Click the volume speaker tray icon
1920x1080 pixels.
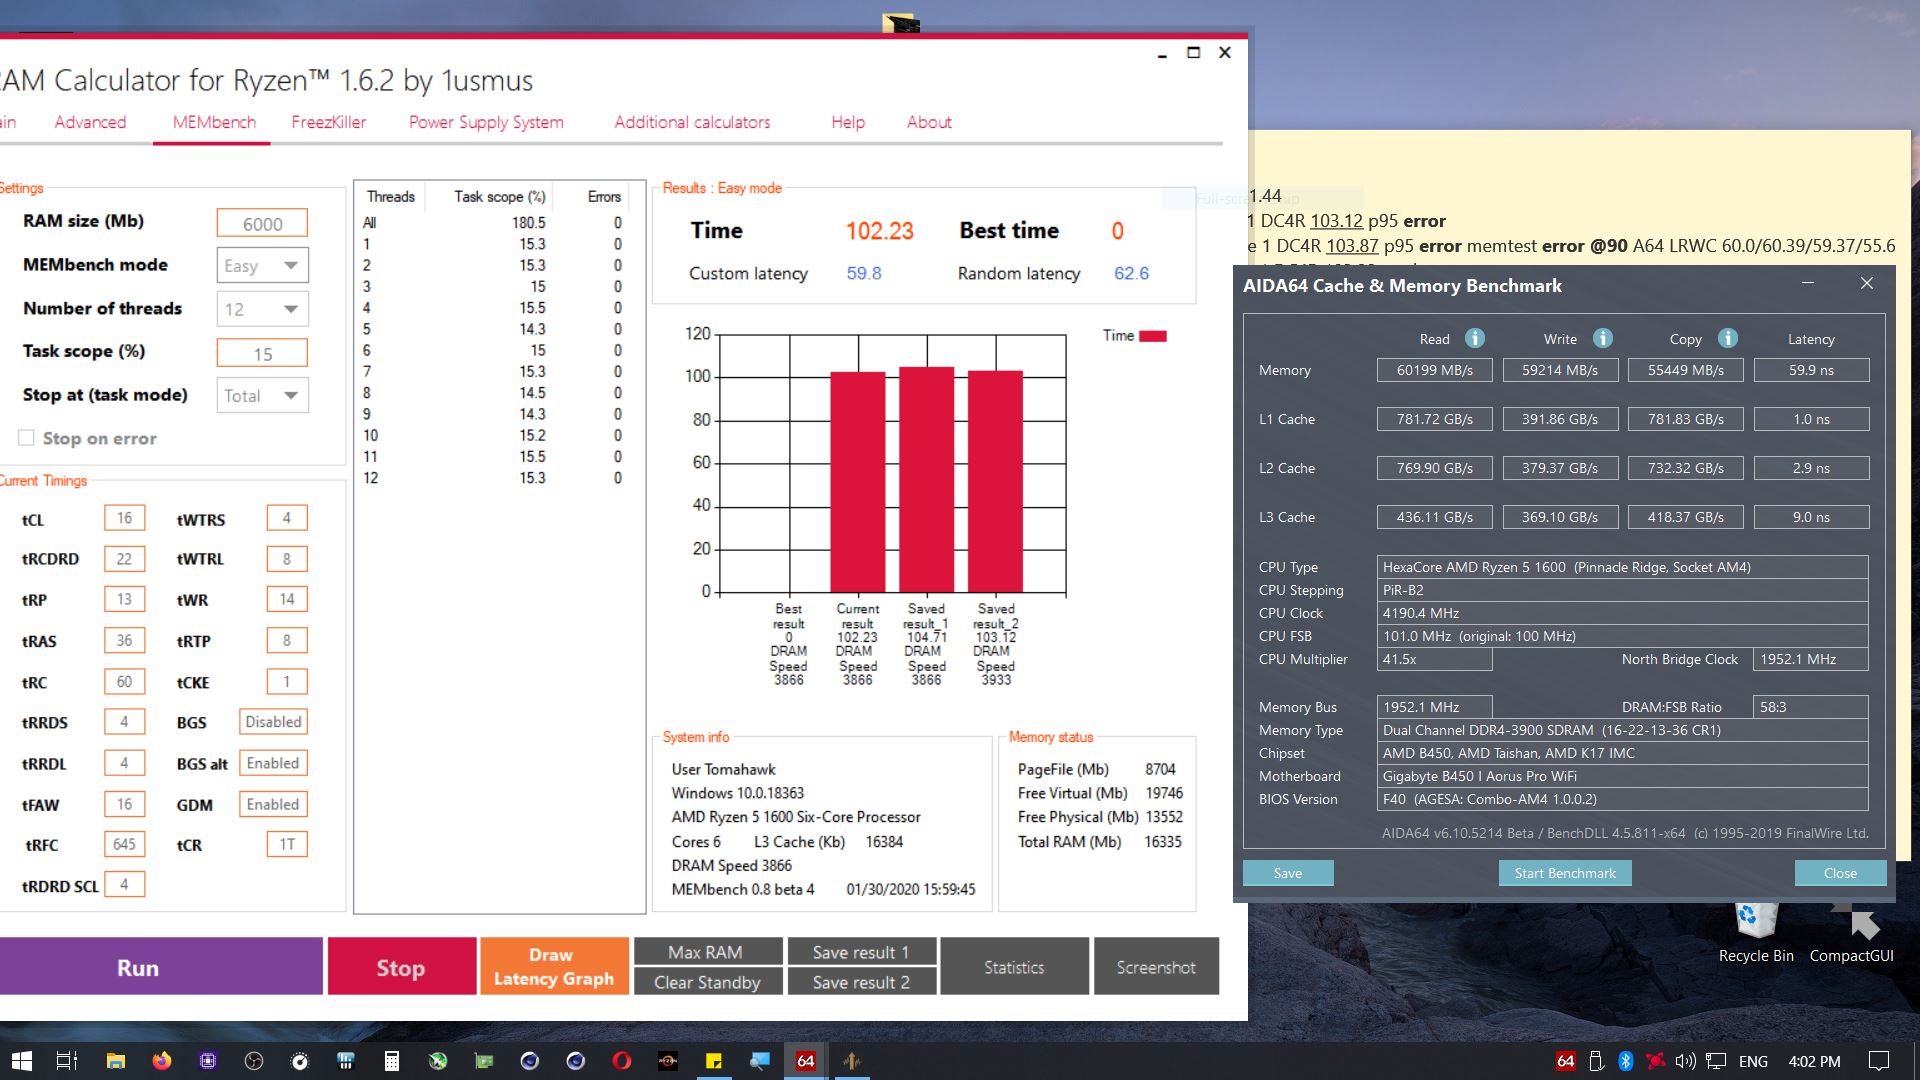(1685, 1061)
